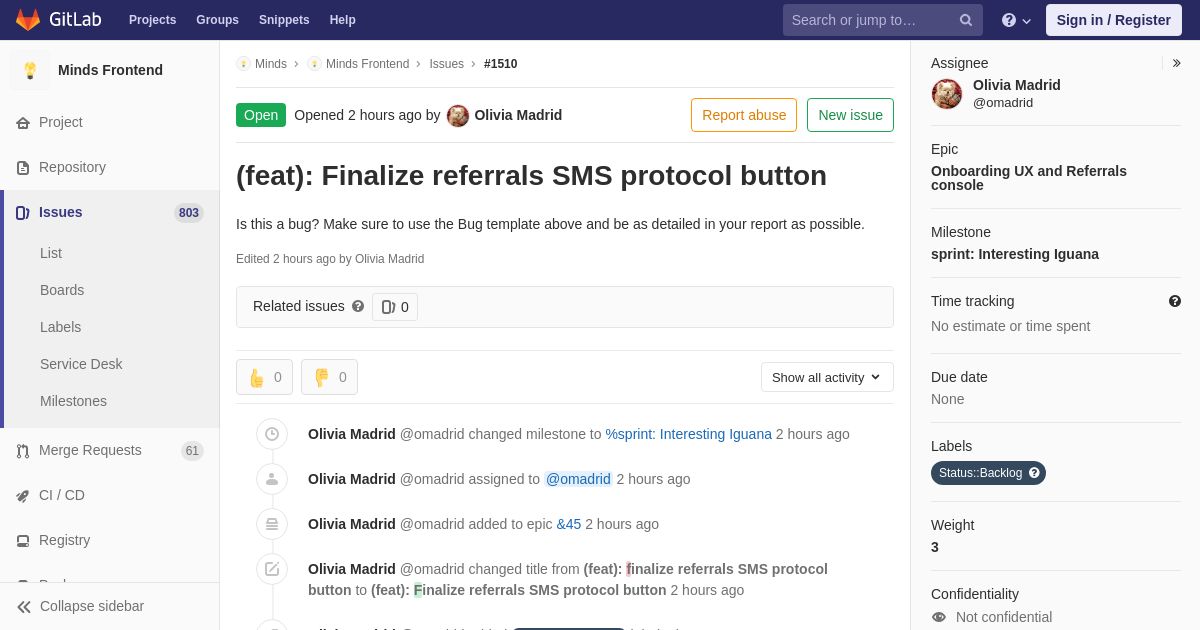Viewport: 1200px width, 630px height.
Task: Click the GitLab fox logo
Action: 28,20
